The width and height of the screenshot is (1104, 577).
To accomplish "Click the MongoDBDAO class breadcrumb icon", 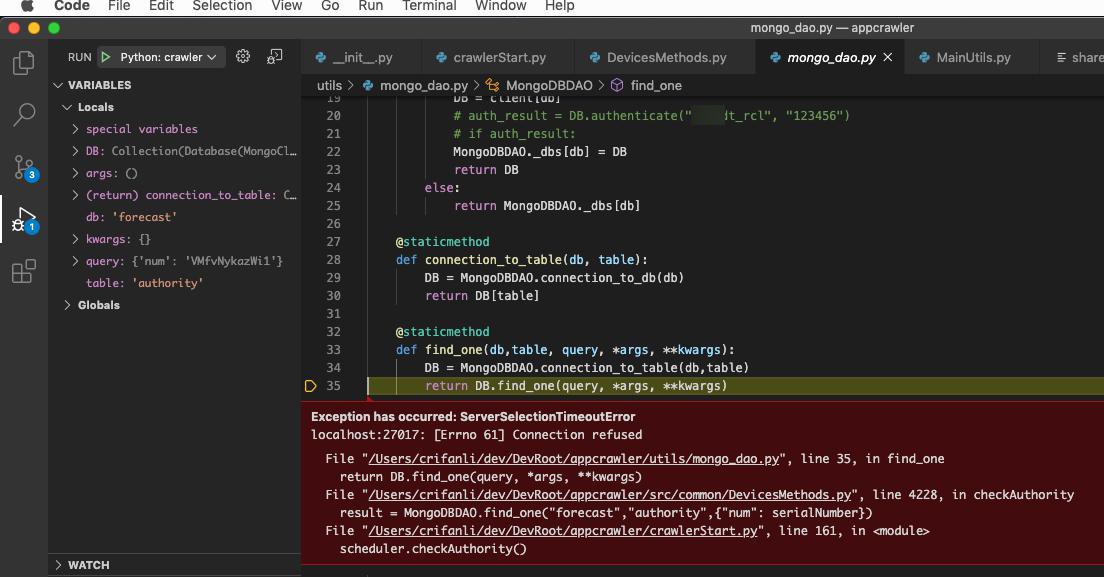I will [492, 85].
